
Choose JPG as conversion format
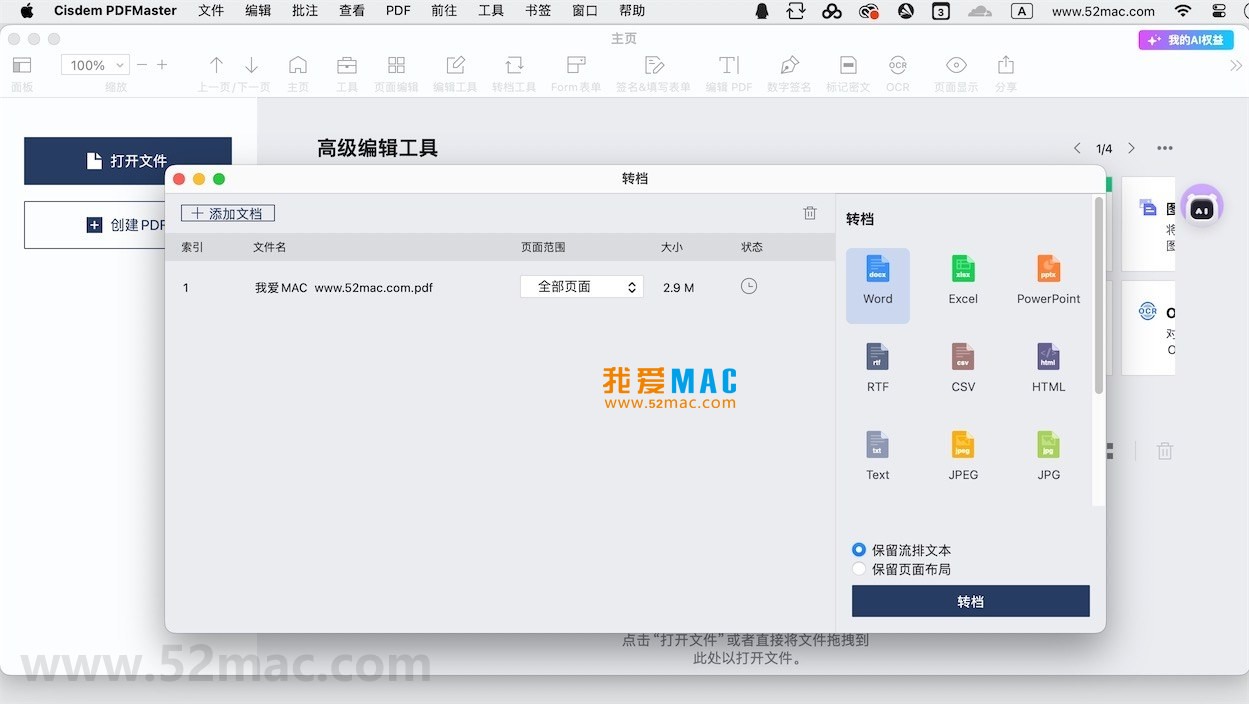[x=1048, y=444]
